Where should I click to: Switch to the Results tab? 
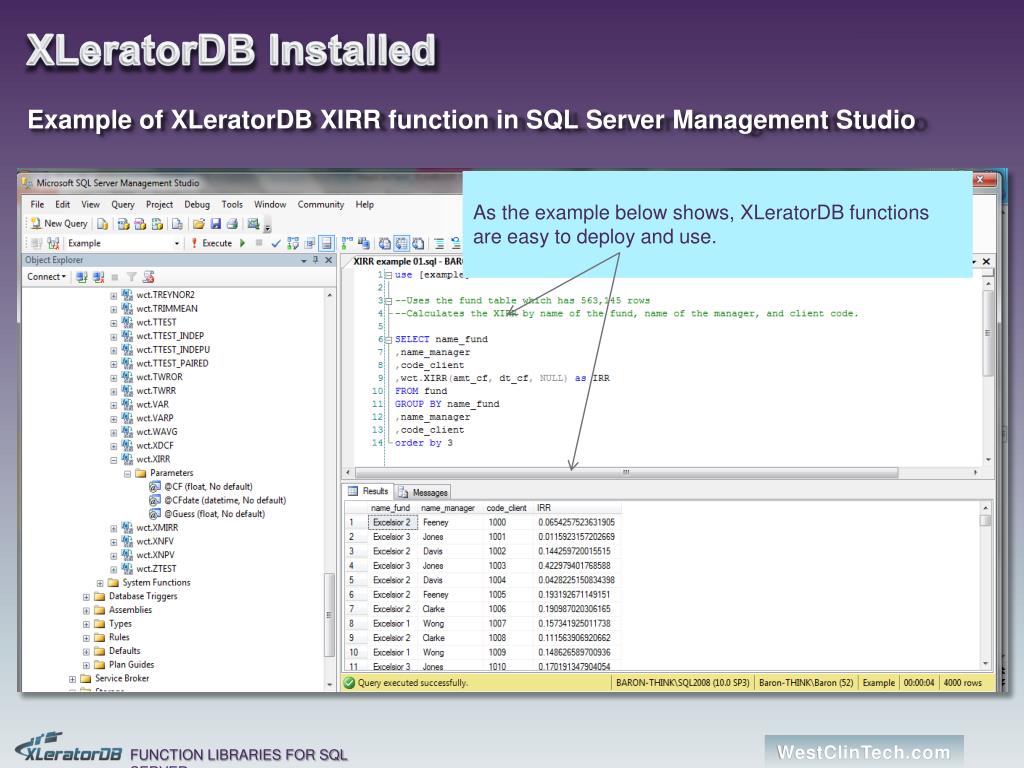coord(369,491)
